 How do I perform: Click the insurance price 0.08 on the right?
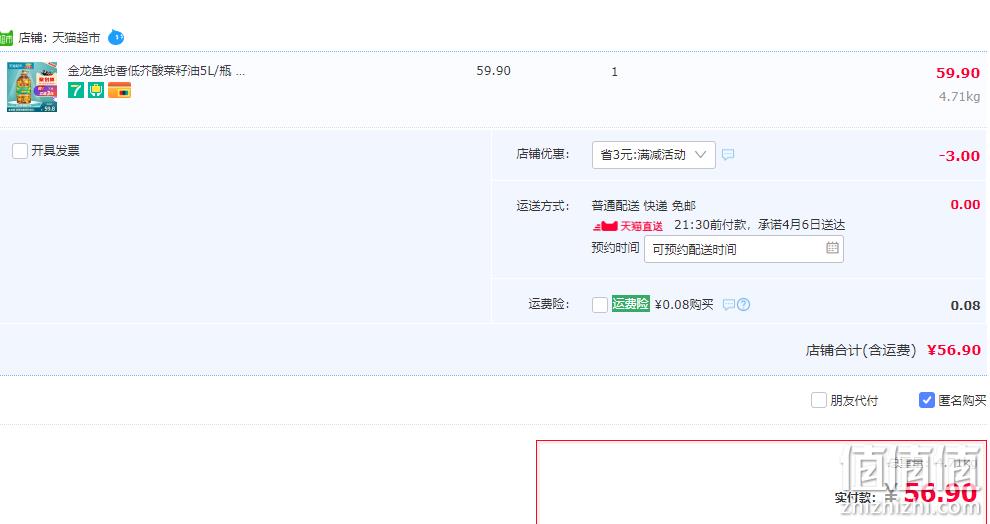(x=965, y=306)
